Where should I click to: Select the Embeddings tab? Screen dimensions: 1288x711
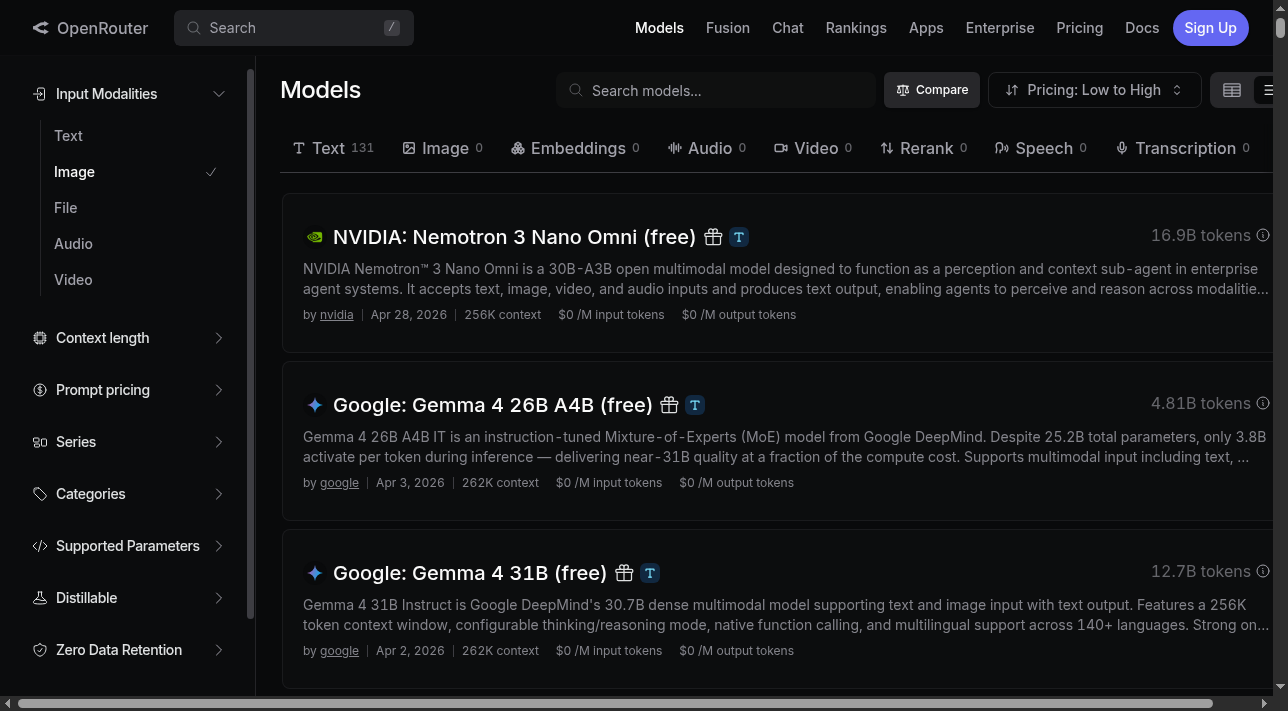click(575, 148)
